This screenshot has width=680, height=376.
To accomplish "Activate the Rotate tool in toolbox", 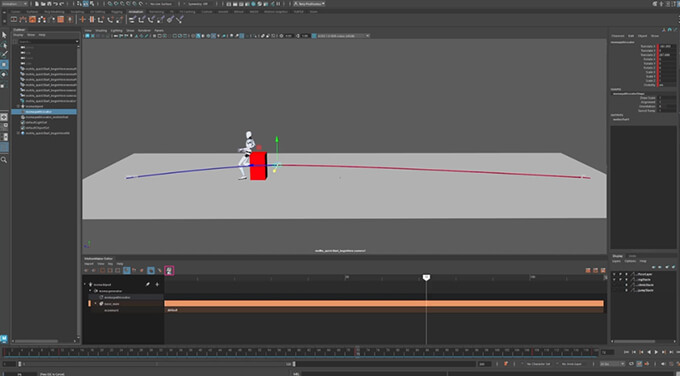I will (x=4, y=75).
